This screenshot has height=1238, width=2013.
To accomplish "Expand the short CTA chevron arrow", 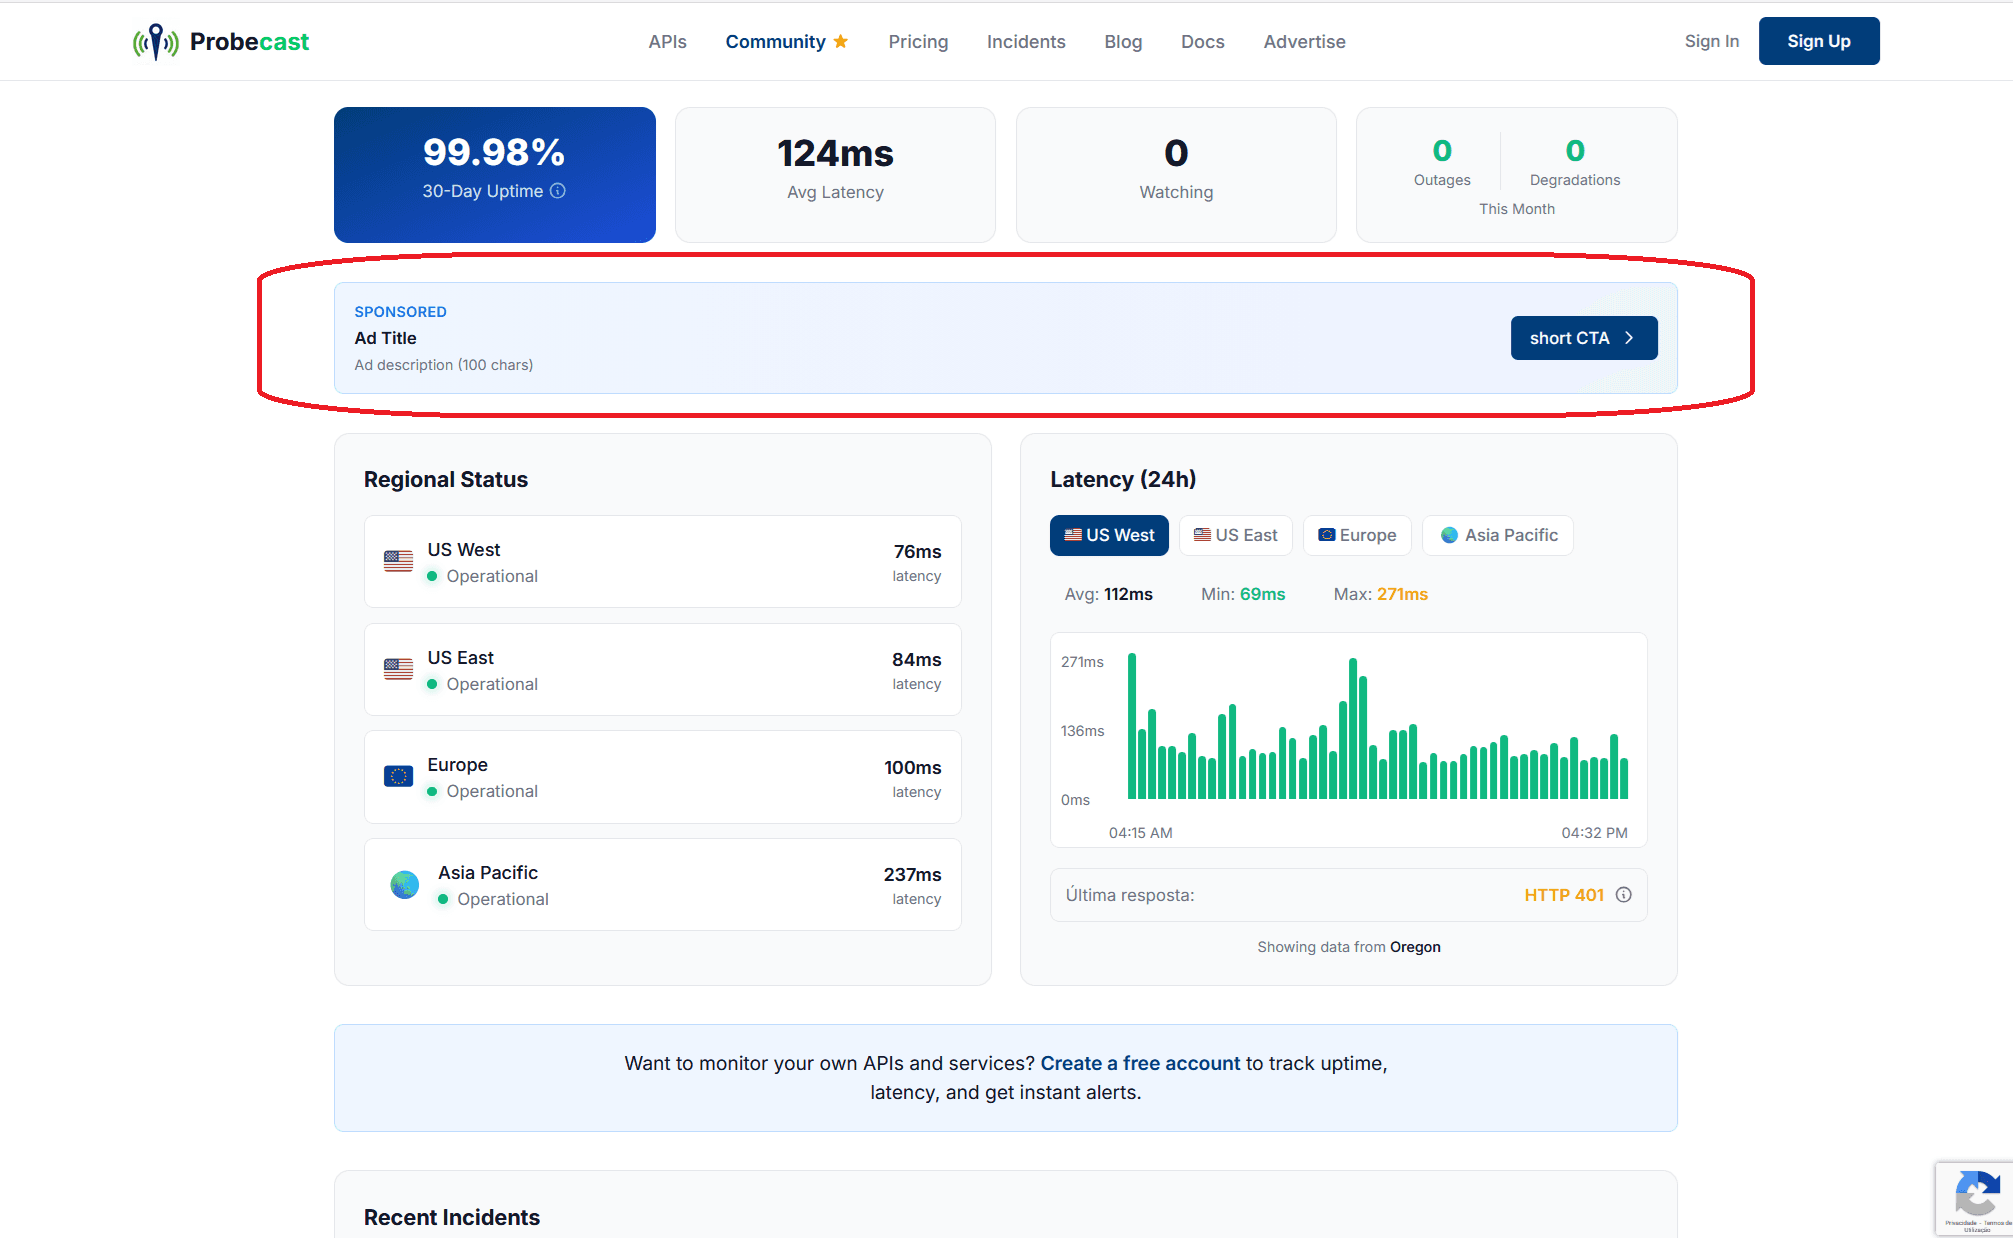I will click(1630, 338).
